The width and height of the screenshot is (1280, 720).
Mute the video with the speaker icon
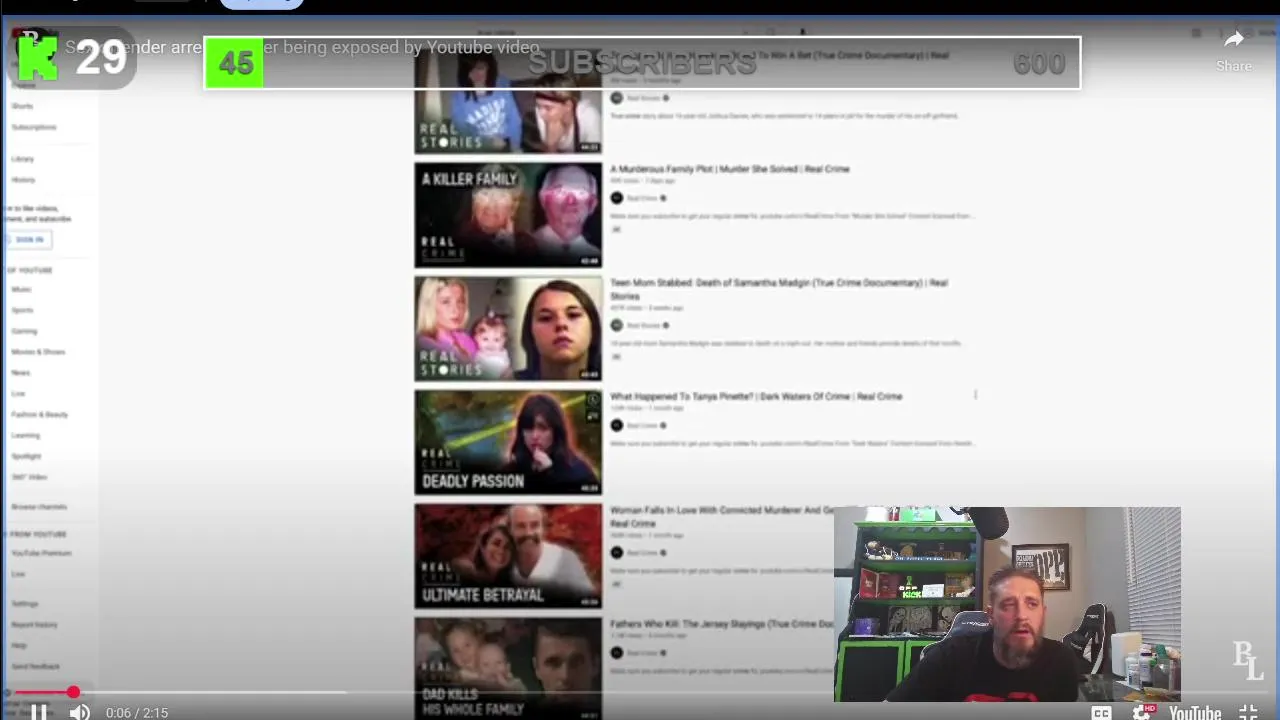[80, 712]
